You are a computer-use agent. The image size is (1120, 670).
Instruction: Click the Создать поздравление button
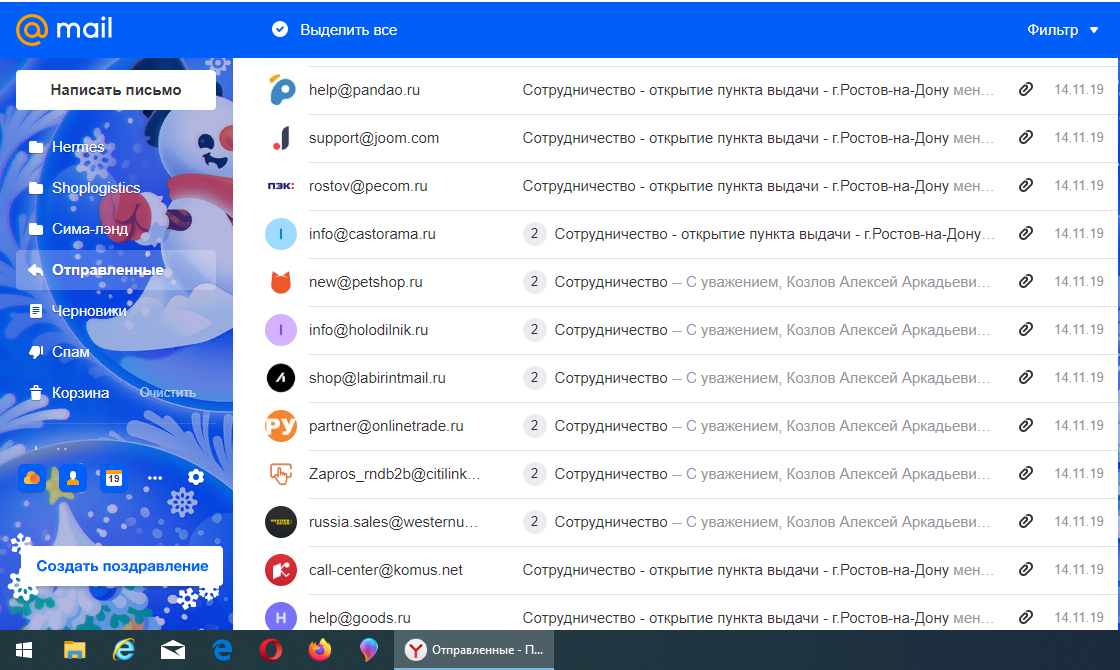click(122, 566)
